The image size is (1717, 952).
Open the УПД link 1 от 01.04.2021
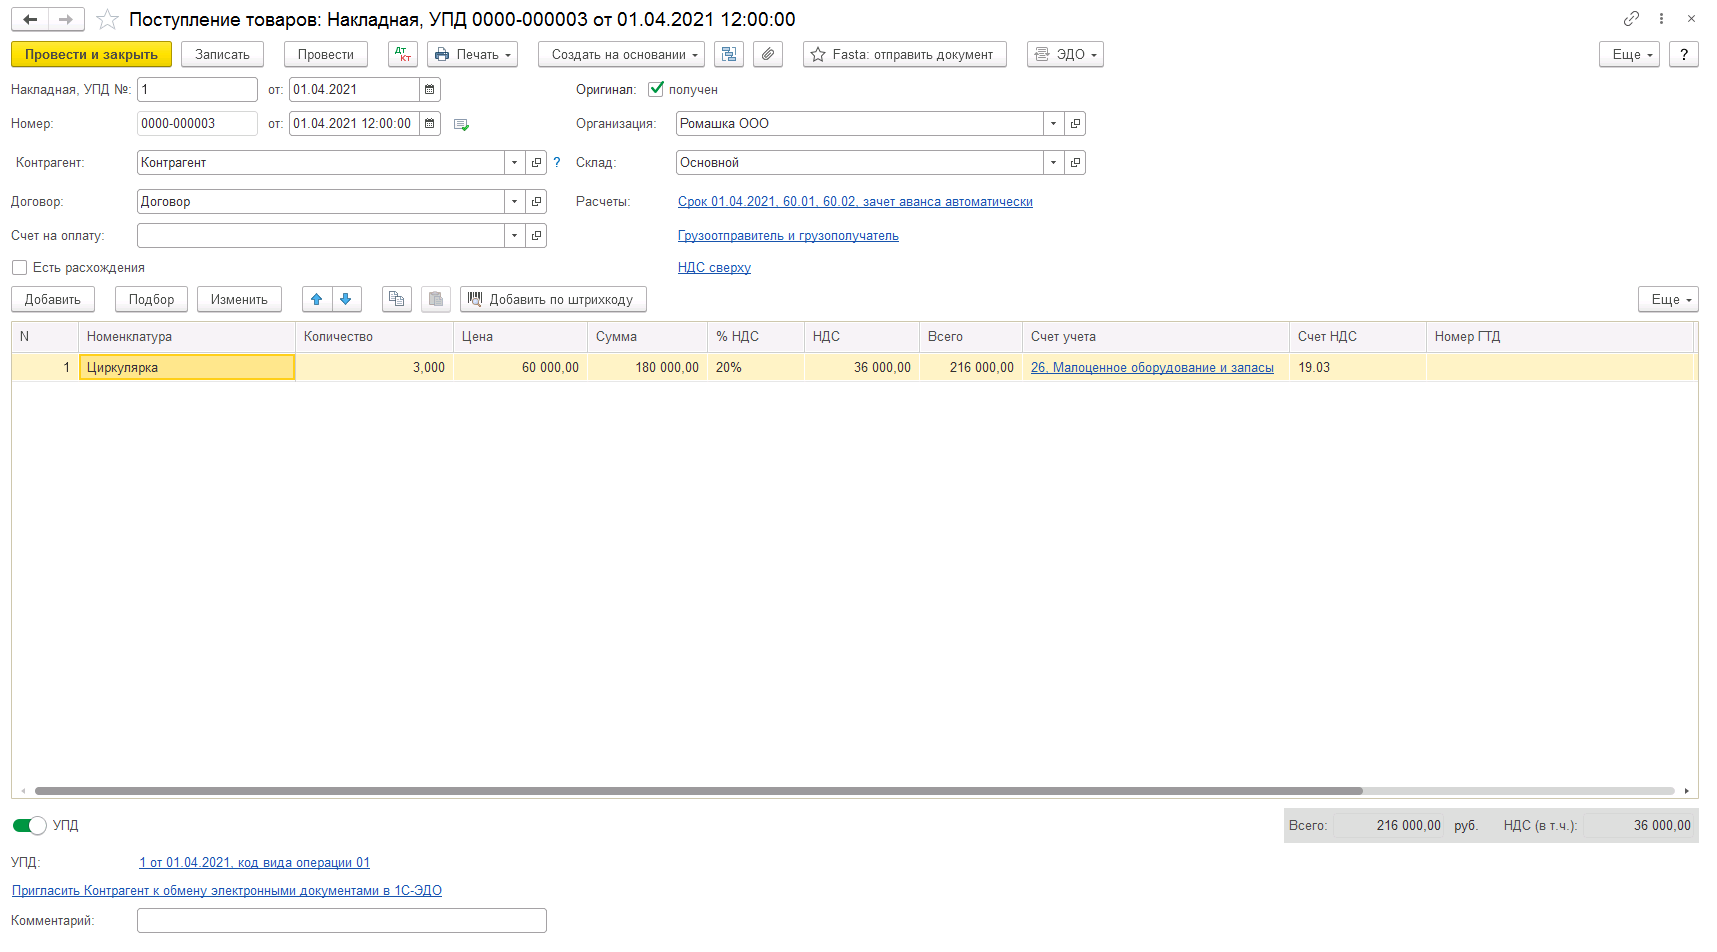tap(255, 862)
